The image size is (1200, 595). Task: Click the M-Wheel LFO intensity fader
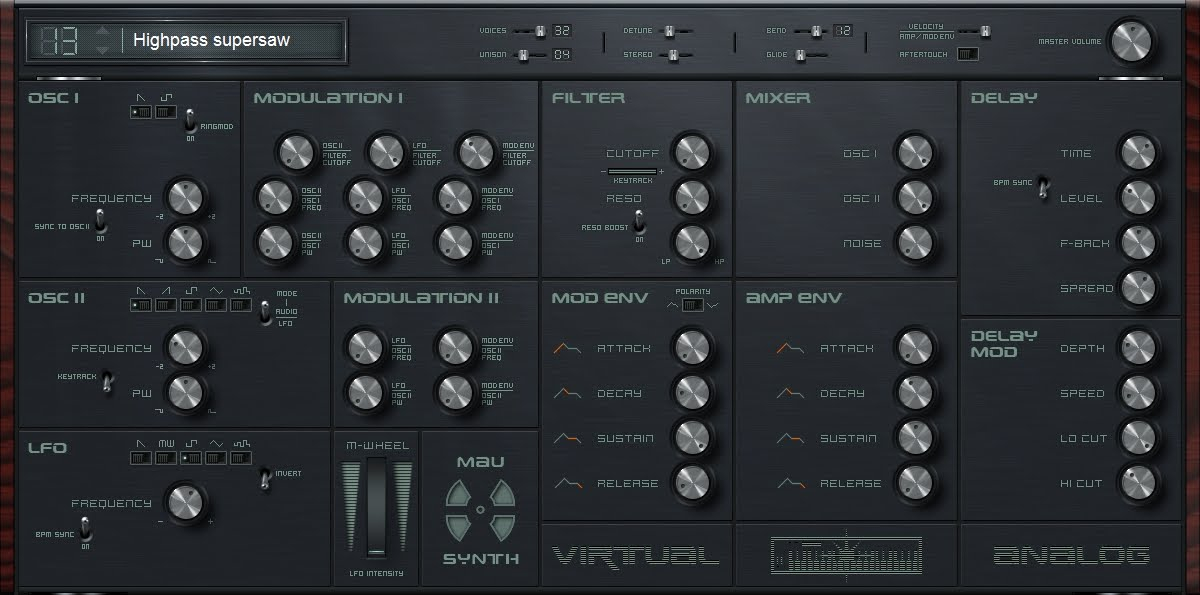coord(376,507)
